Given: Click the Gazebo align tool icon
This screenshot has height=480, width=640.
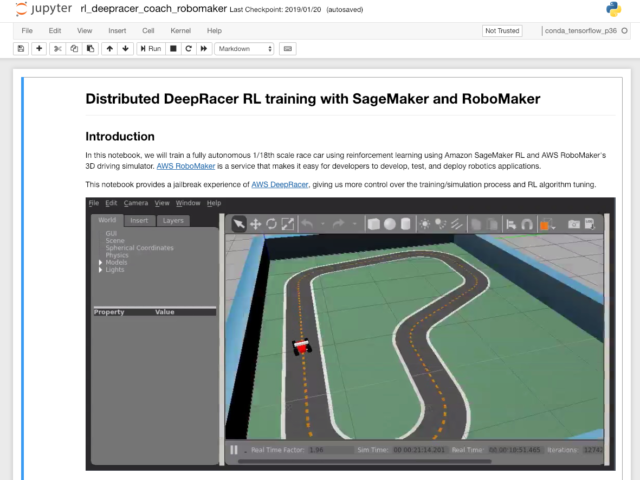Looking at the screenshot, I should [x=511, y=224].
